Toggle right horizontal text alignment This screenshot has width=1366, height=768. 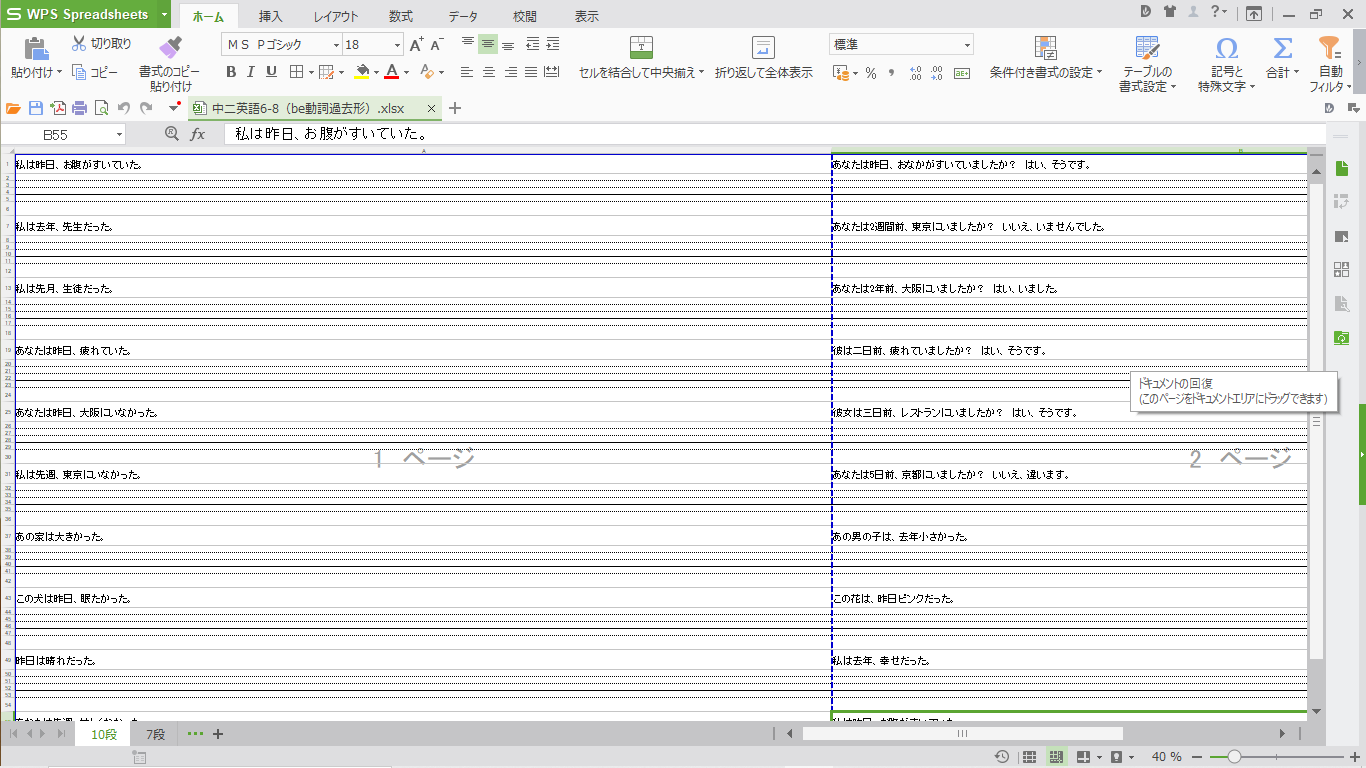(510, 72)
